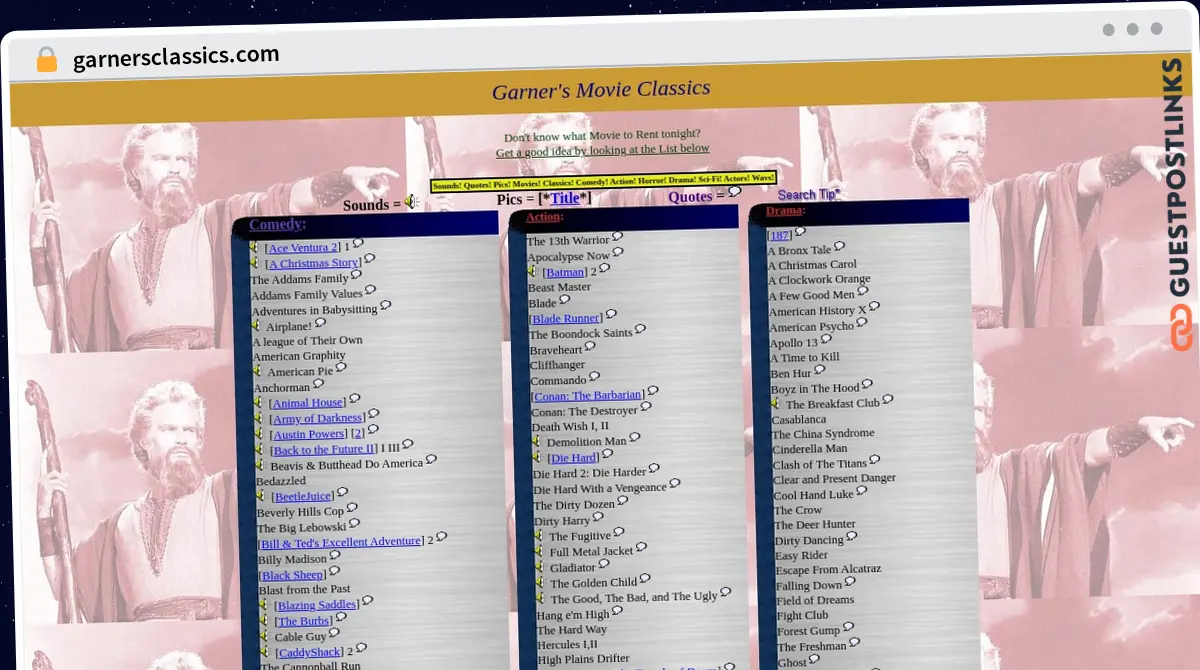Click the padlock icon in the address bar
The height and width of the screenshot is (670, 1200).
click(47, 60)
